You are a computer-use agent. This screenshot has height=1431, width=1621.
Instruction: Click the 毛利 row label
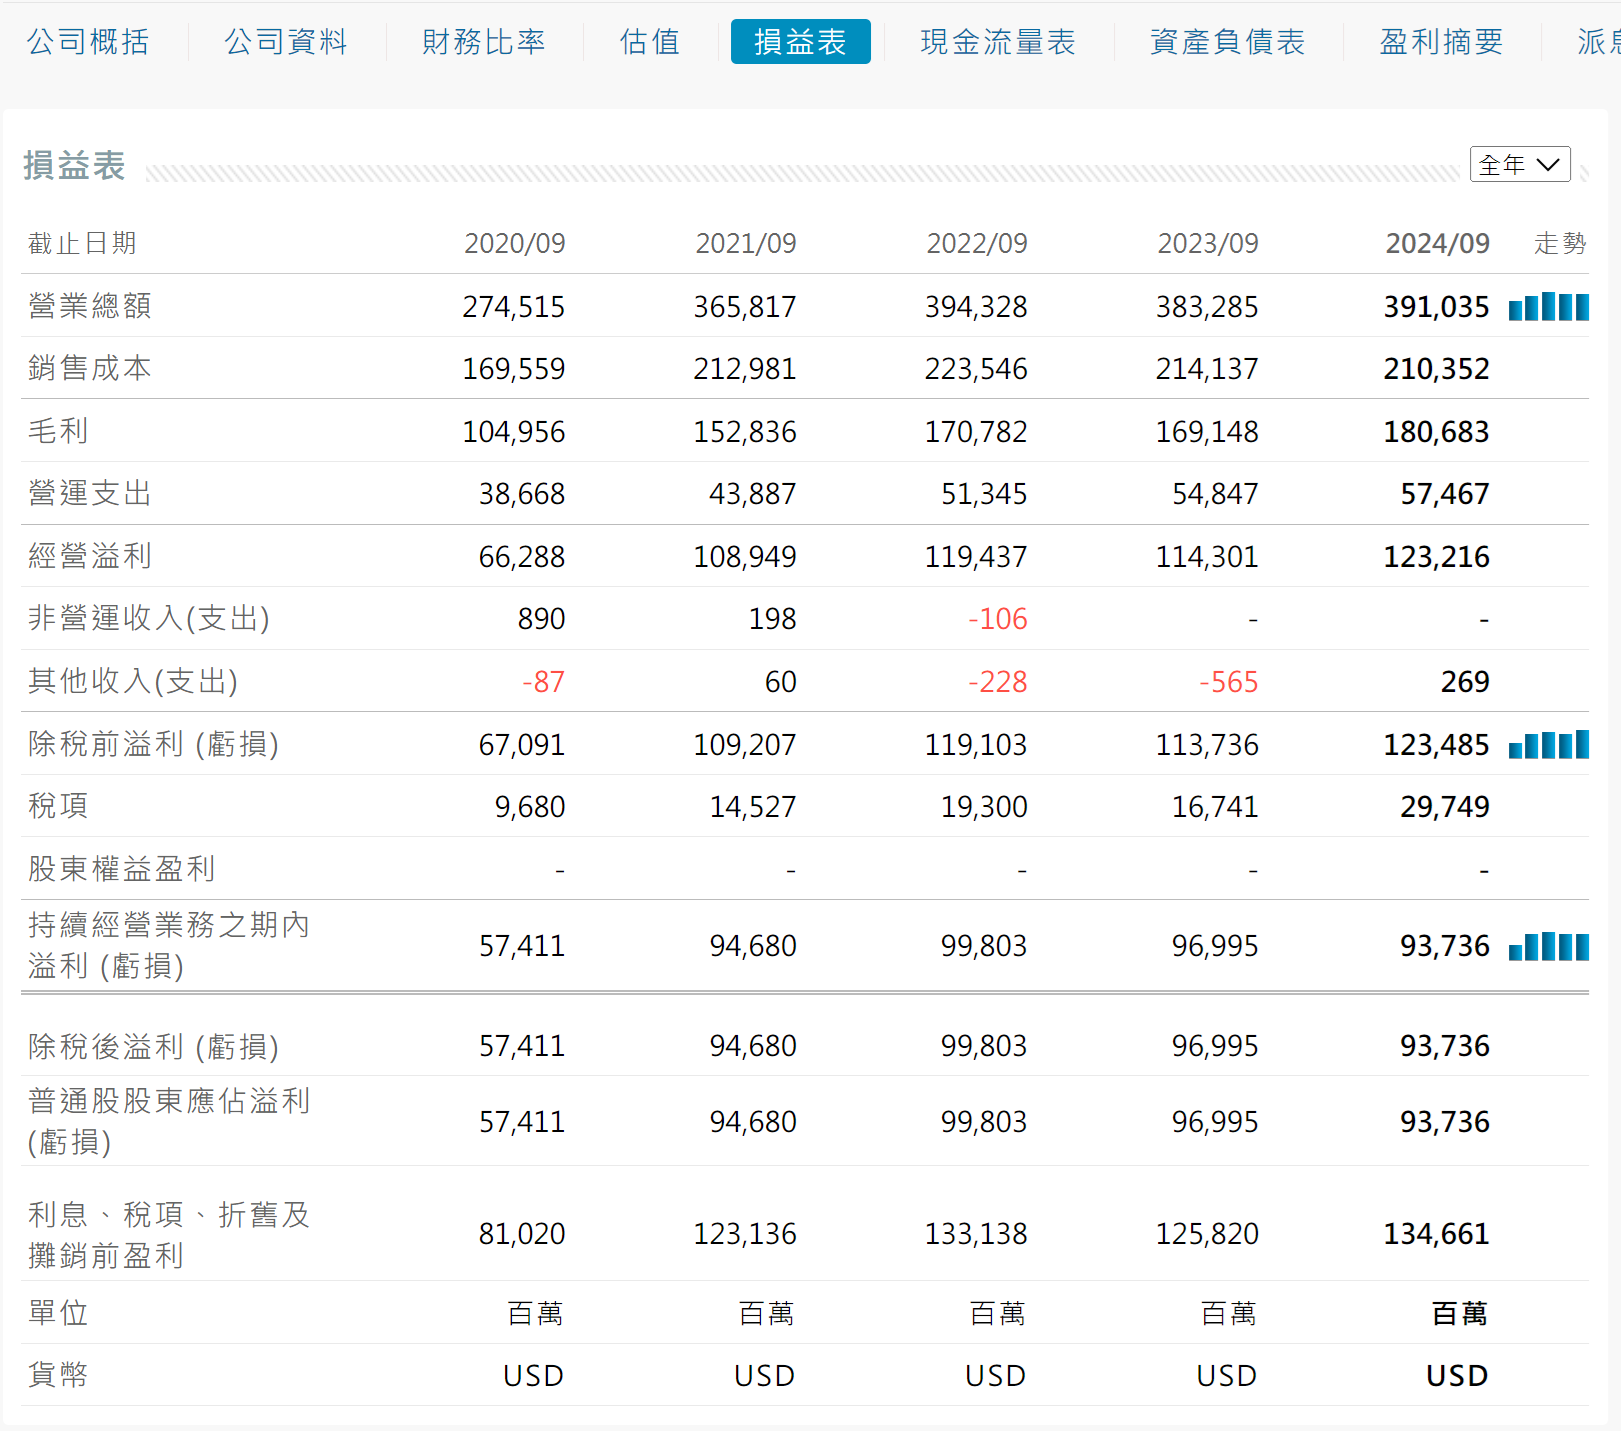59,431
